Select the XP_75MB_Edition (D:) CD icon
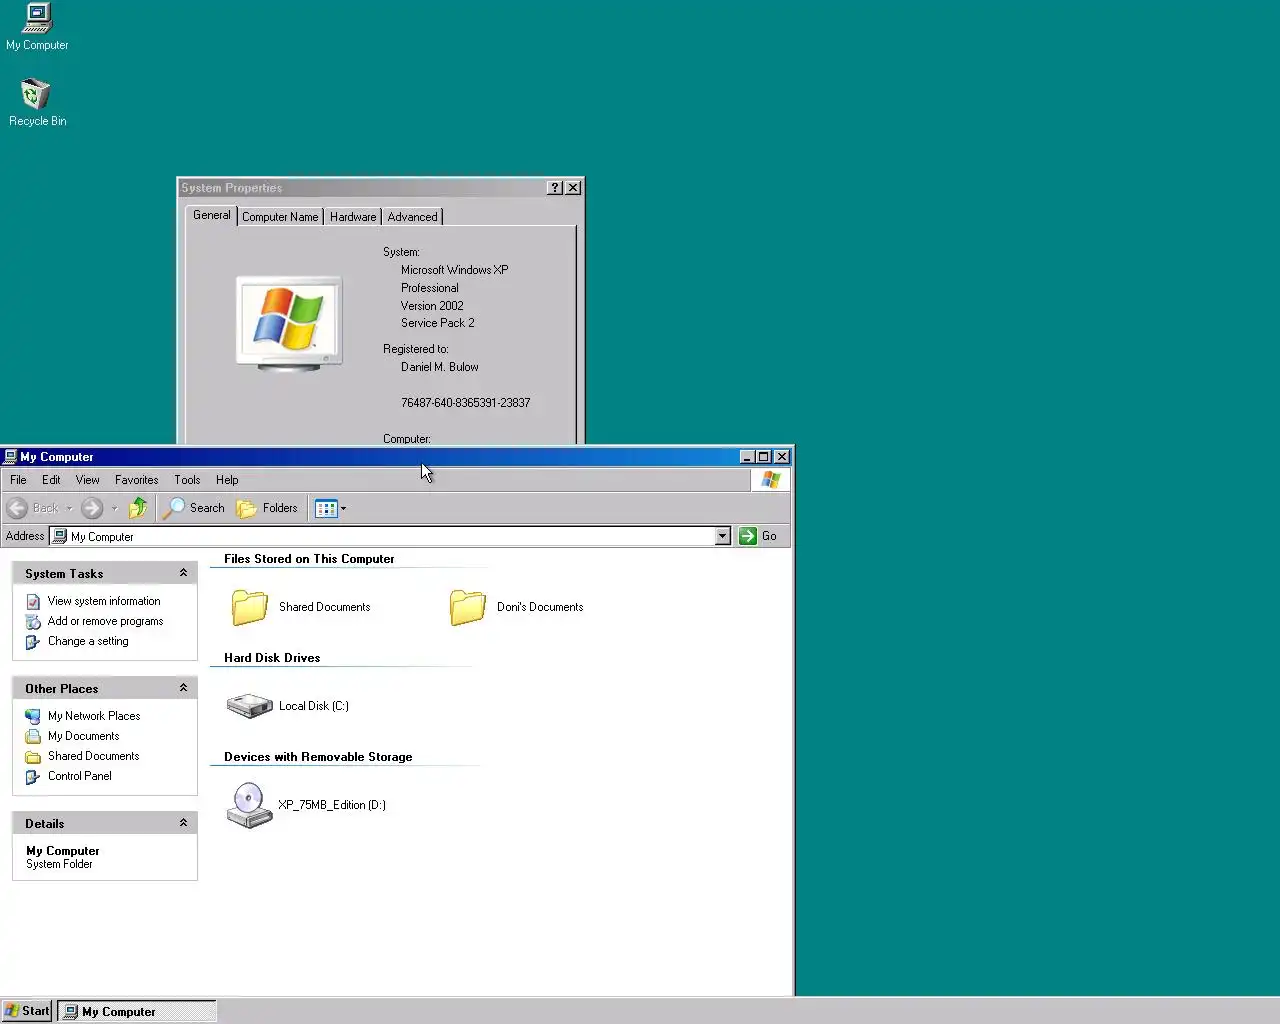This screenshot has width=1280, height=1024. point(249,805)
